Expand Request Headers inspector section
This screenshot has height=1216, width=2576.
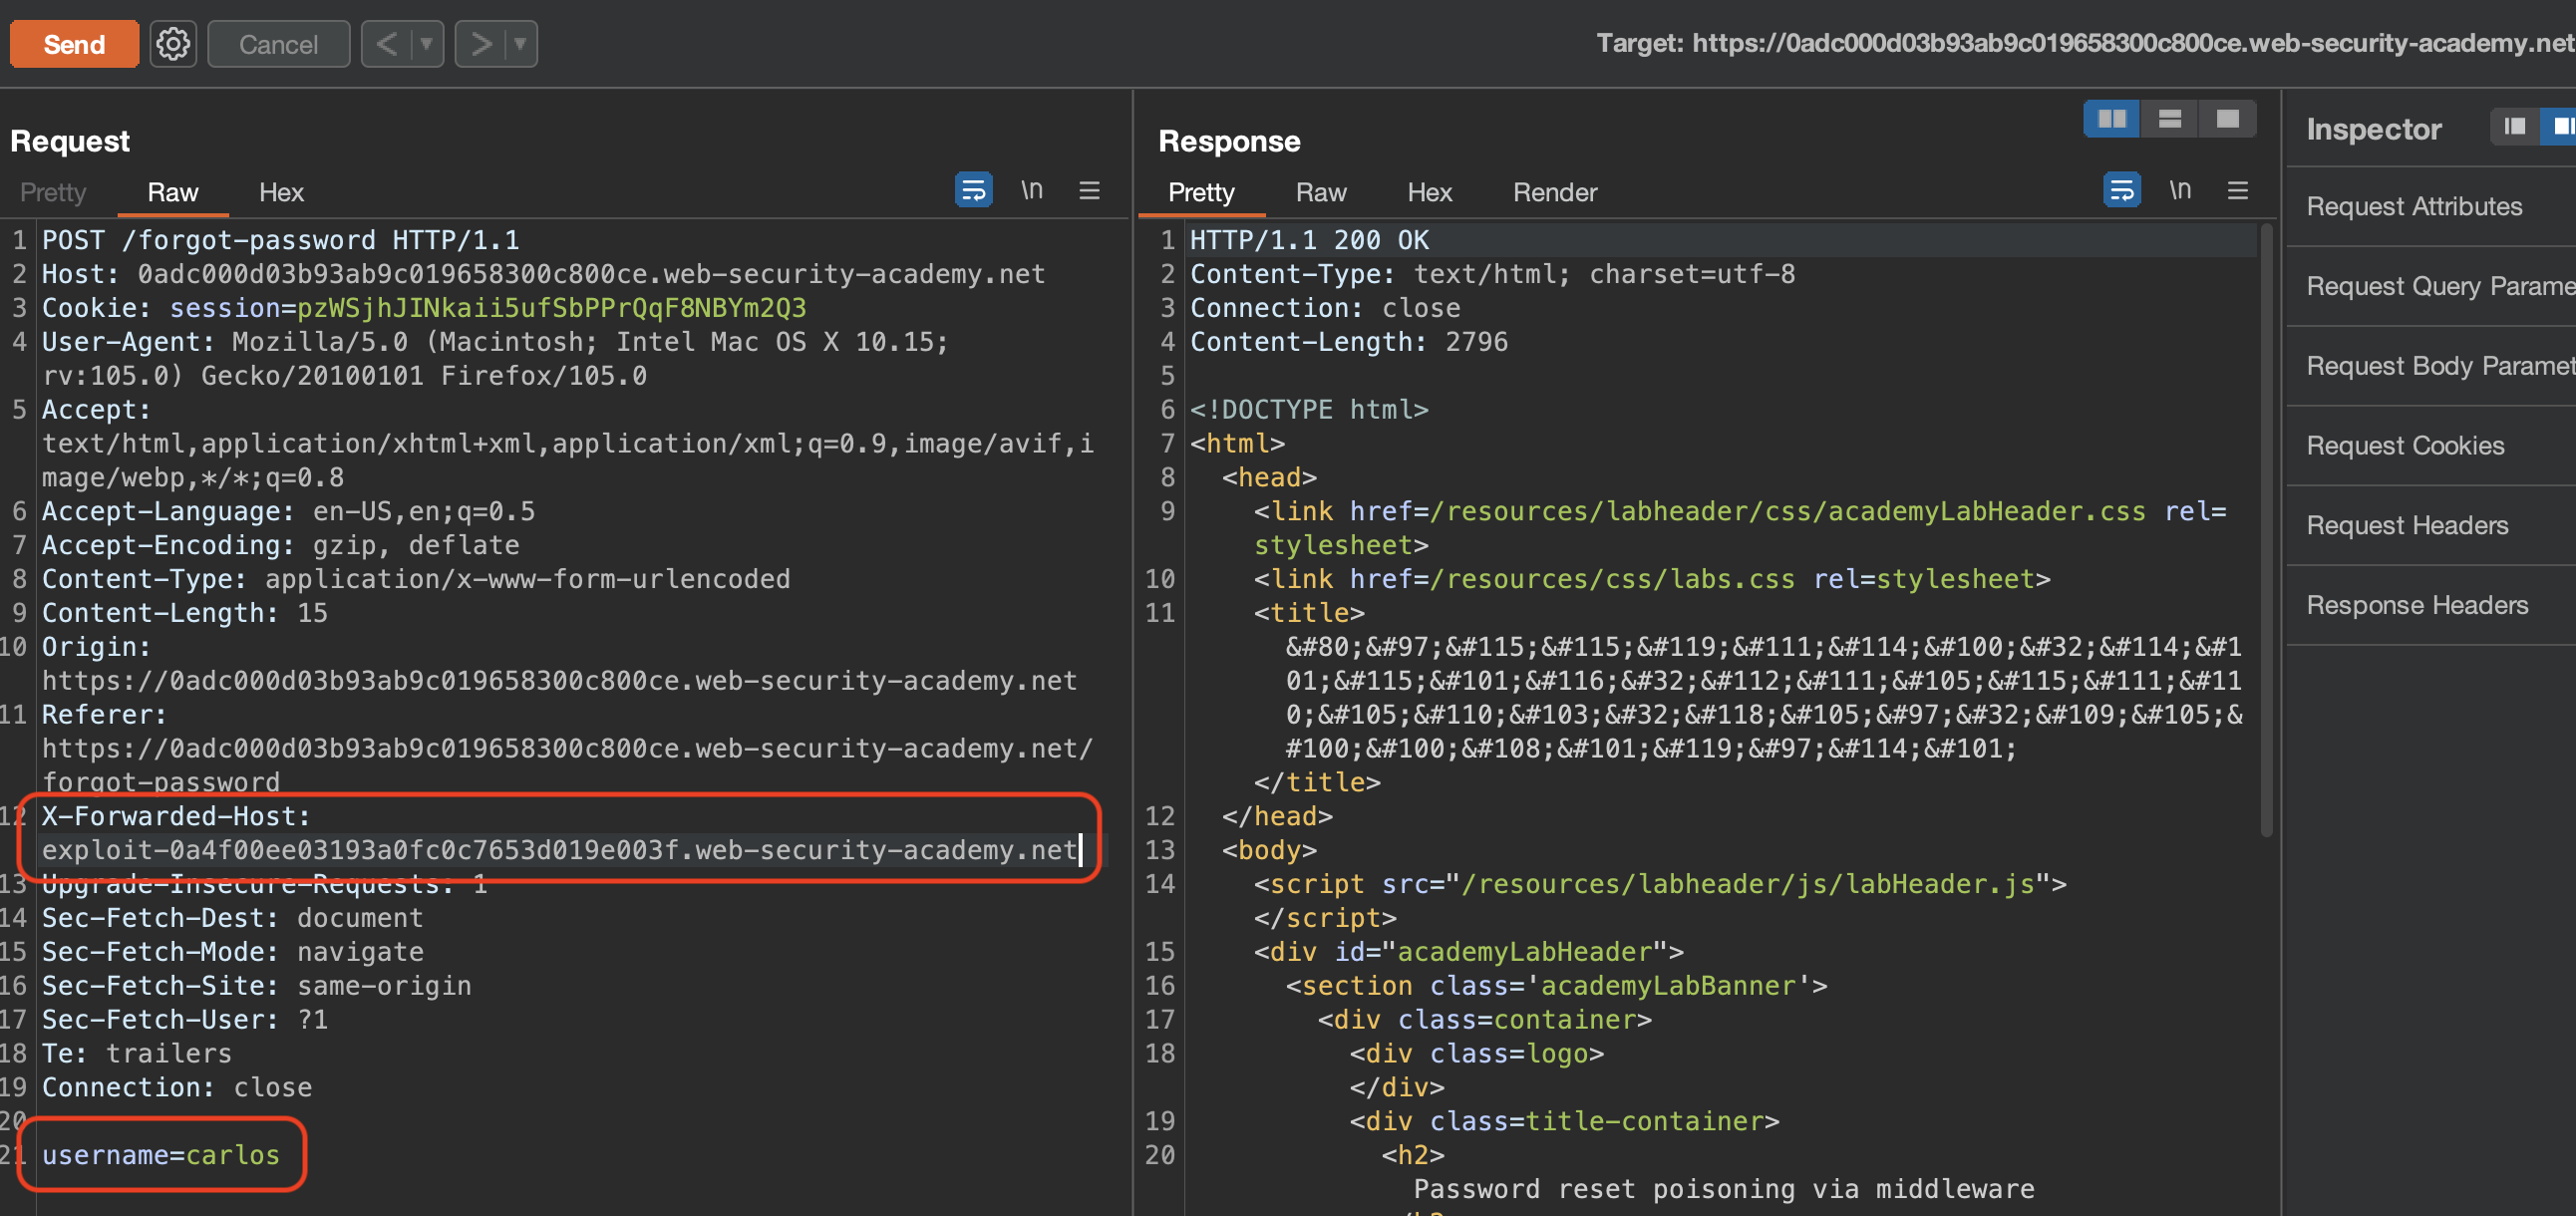(x=2406, y=525)
